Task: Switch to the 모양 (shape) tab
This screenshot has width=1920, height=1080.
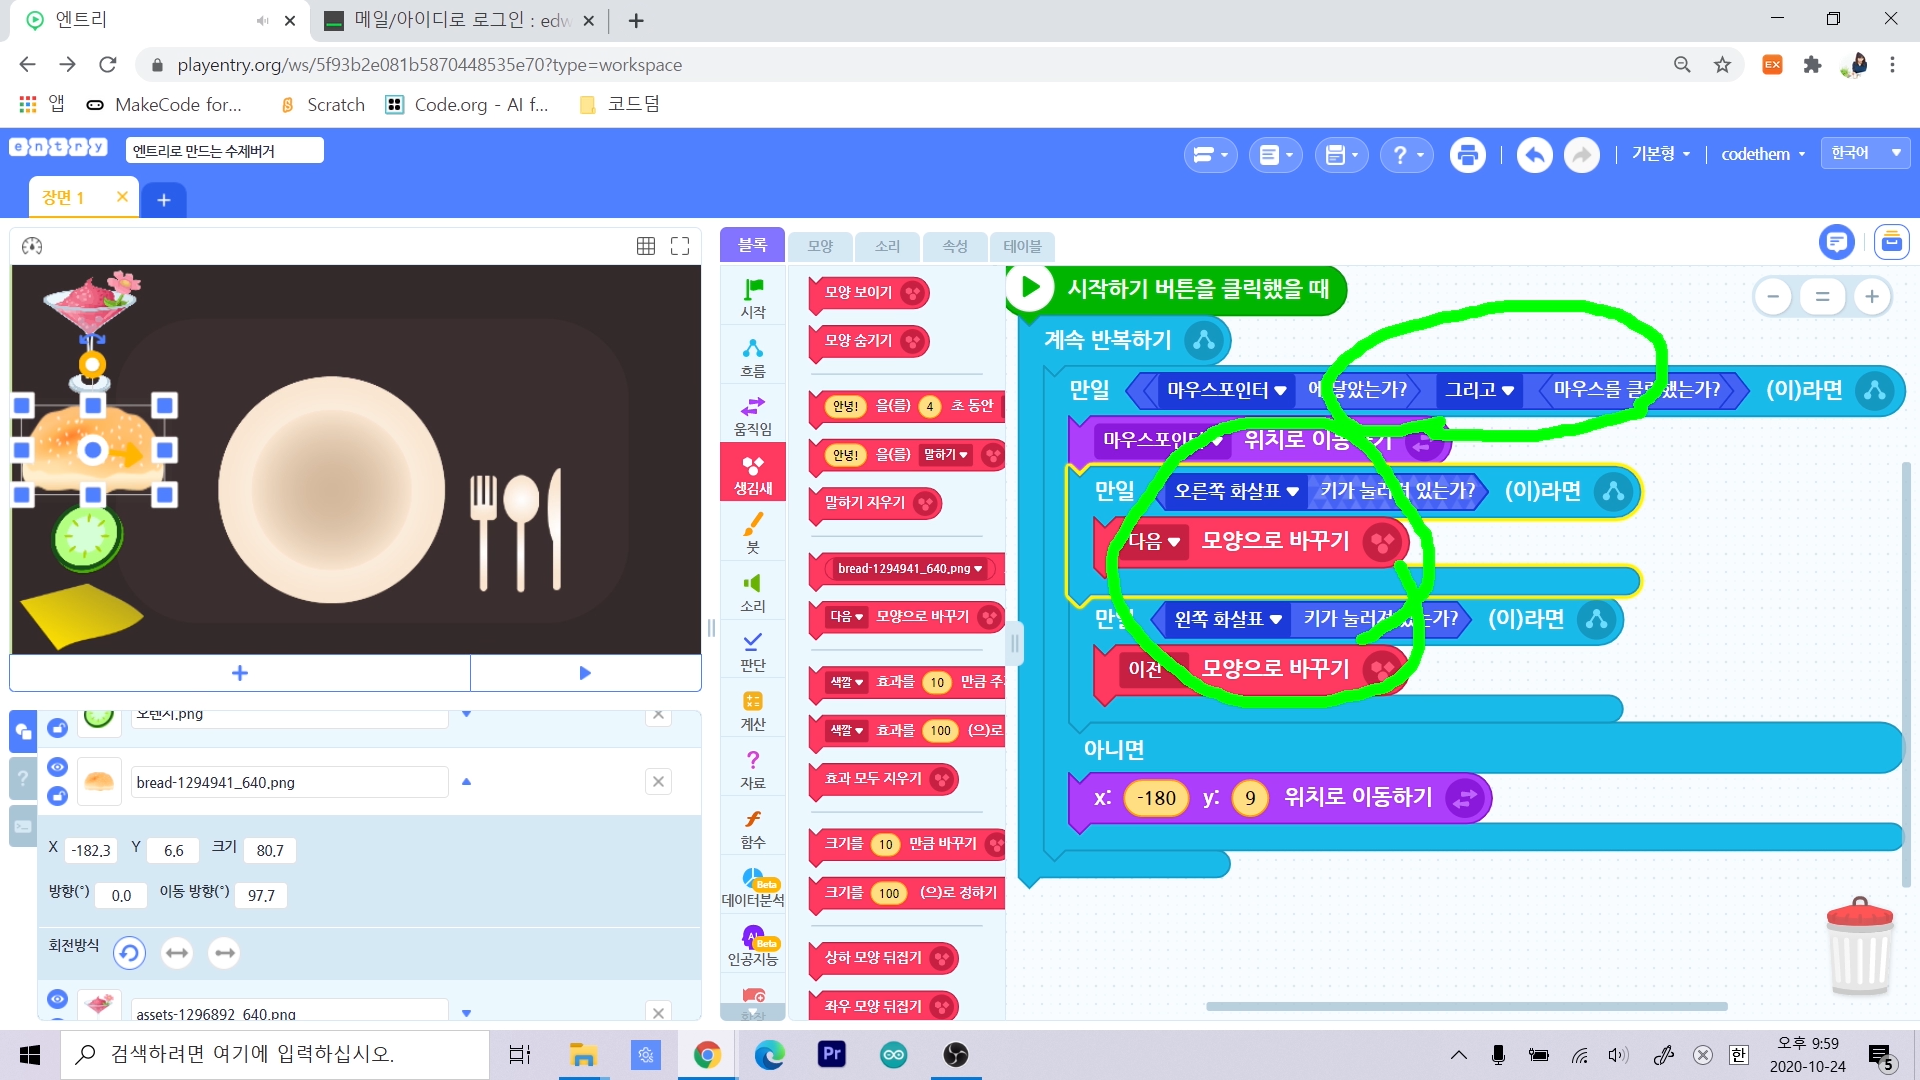Action: click(x=820, y=246)
